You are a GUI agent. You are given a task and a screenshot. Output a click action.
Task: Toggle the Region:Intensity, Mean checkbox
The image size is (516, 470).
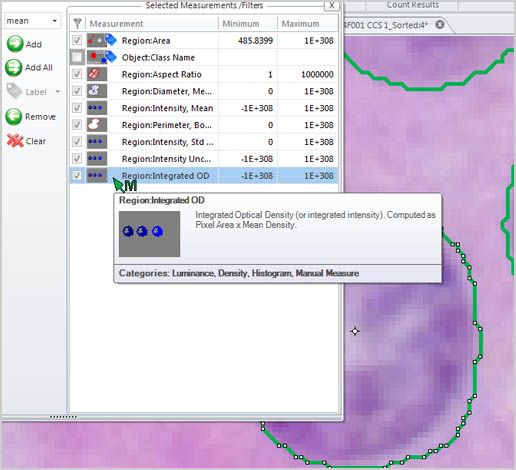(77, 108)
